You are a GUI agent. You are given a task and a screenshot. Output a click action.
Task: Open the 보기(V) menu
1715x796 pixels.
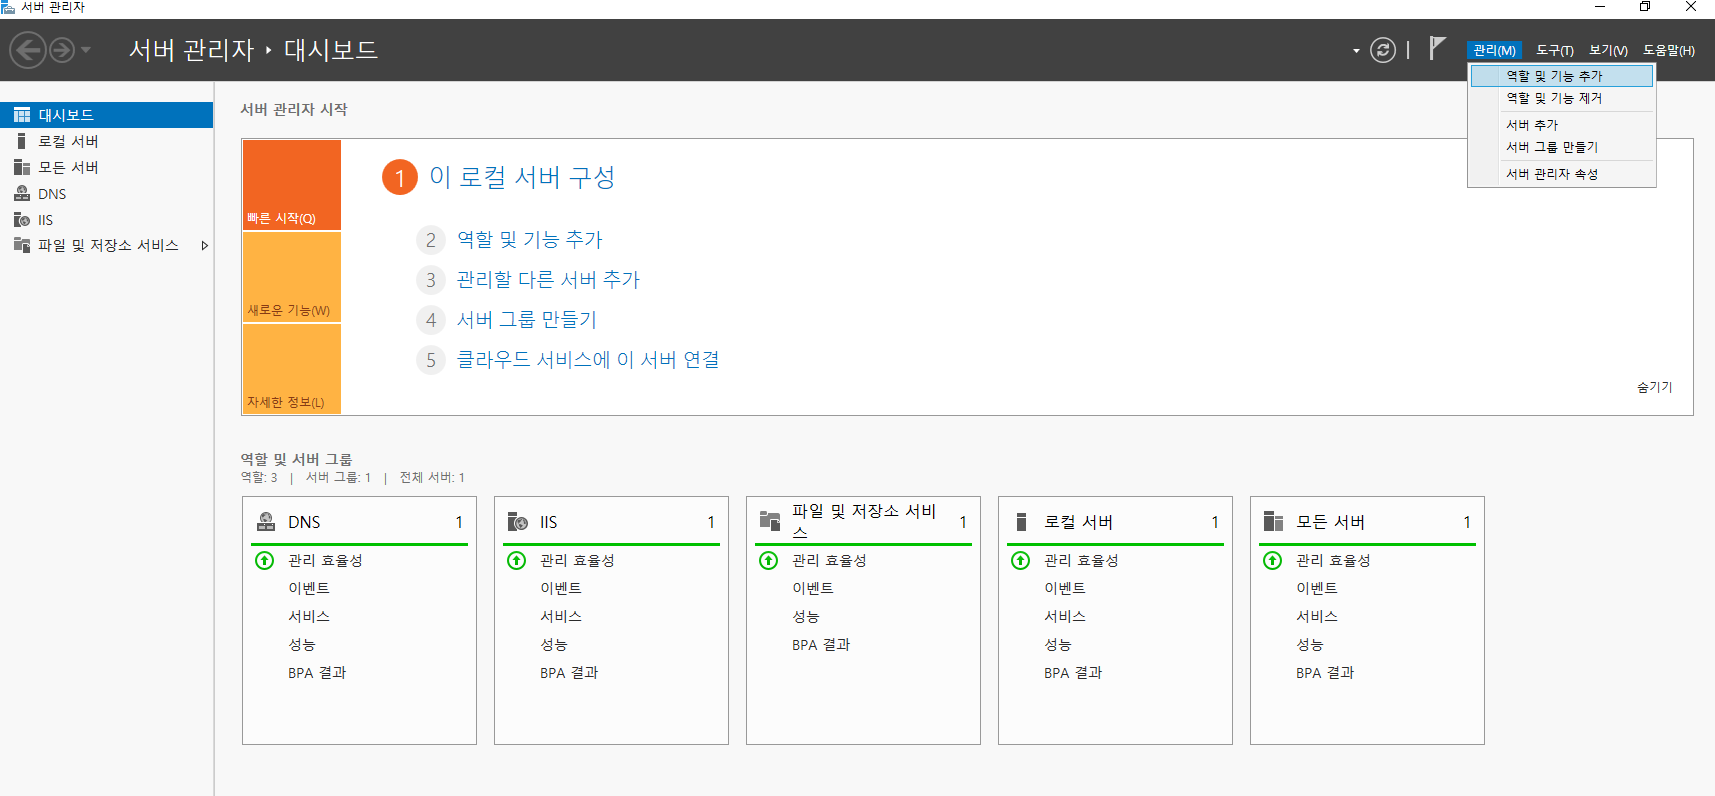click(1608, 50)
